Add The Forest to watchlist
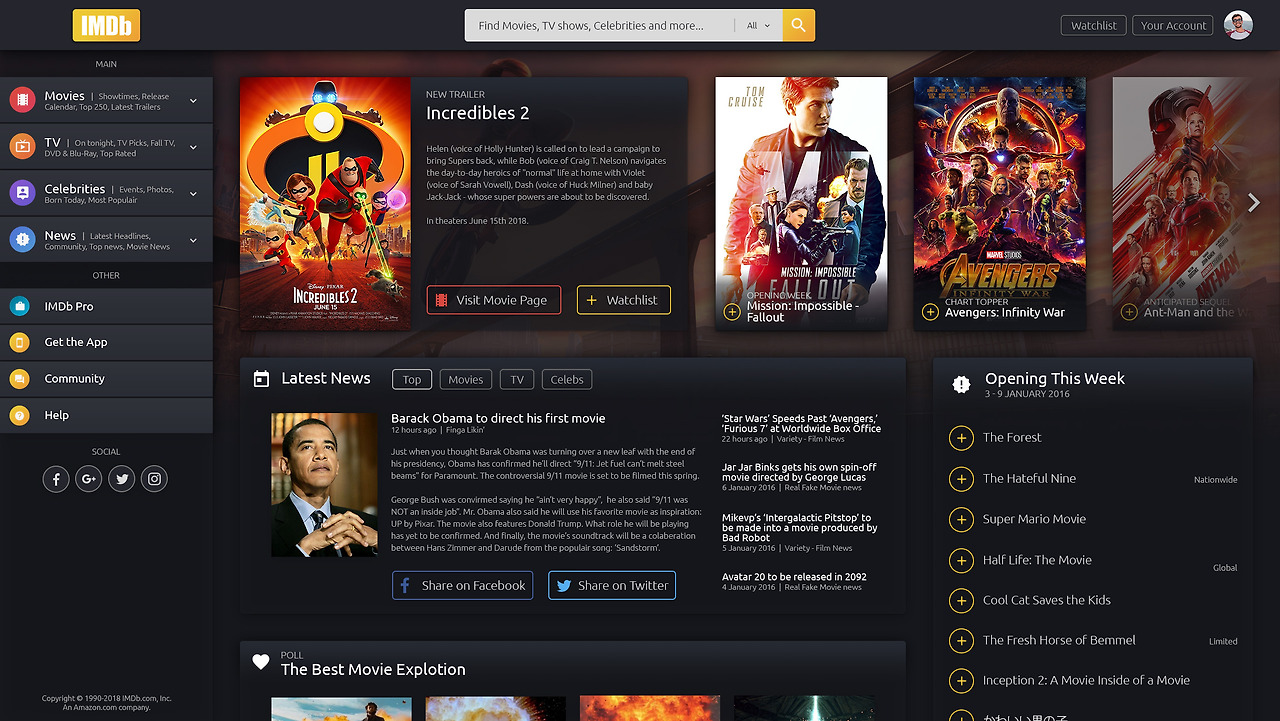 pyautogui.click(x=961, y=438)
